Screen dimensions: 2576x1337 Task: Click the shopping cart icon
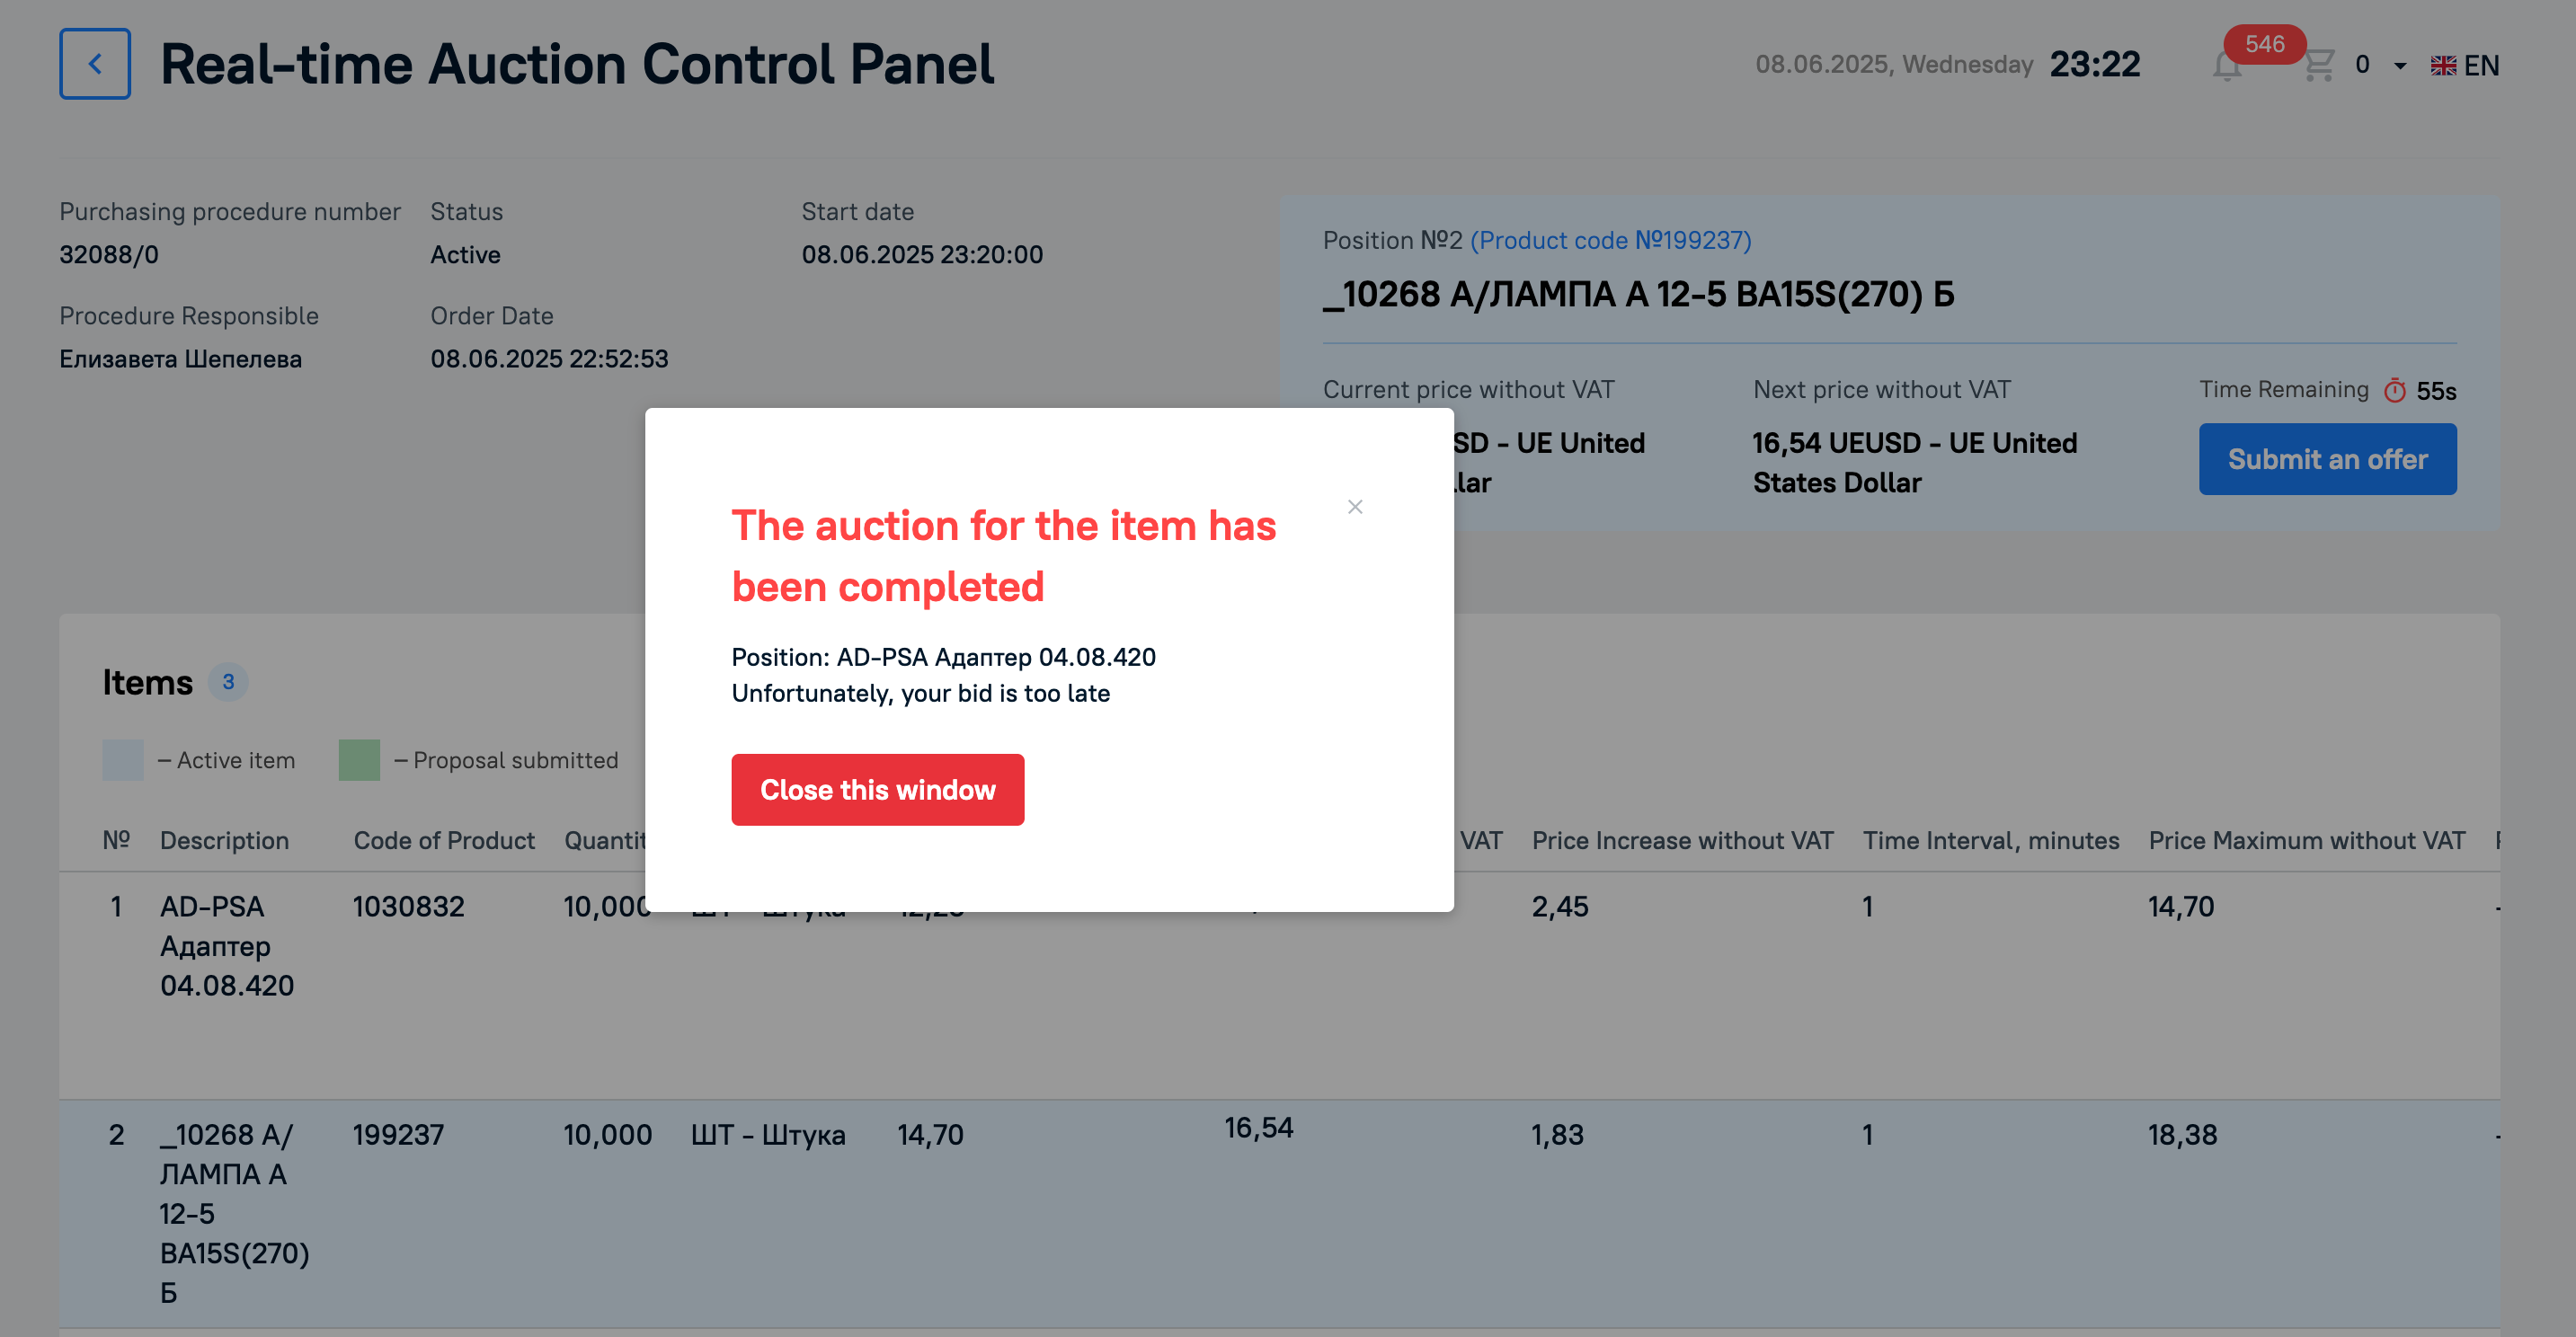click(2318, 65)
